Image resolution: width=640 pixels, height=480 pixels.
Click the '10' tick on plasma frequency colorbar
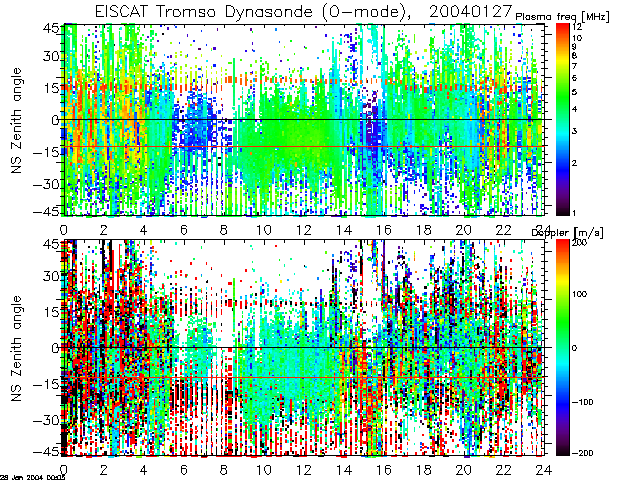click(577, 38)
